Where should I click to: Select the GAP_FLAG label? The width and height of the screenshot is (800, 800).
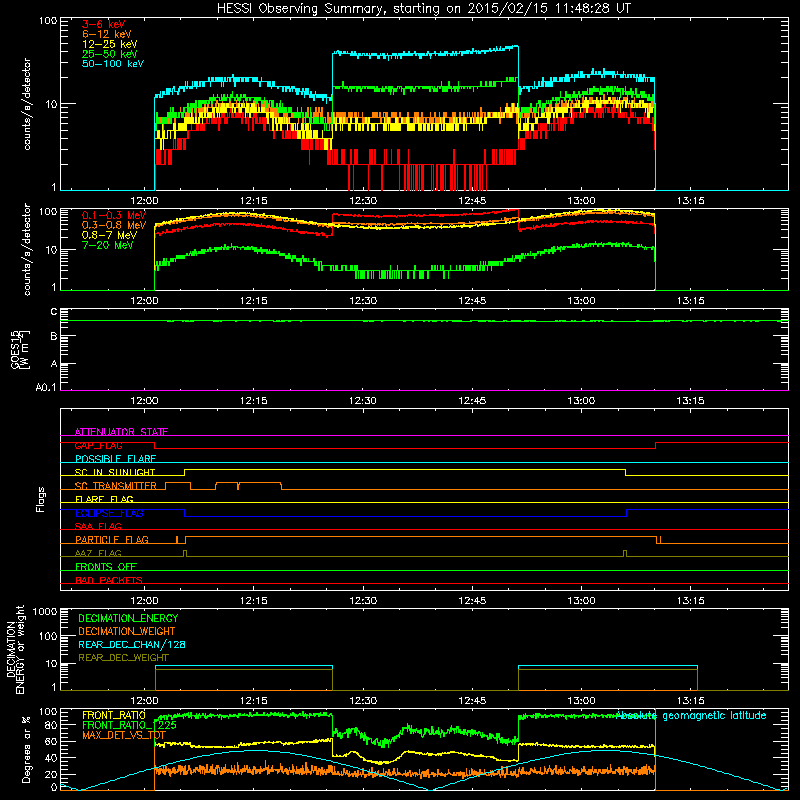click(x=98, y=445)
